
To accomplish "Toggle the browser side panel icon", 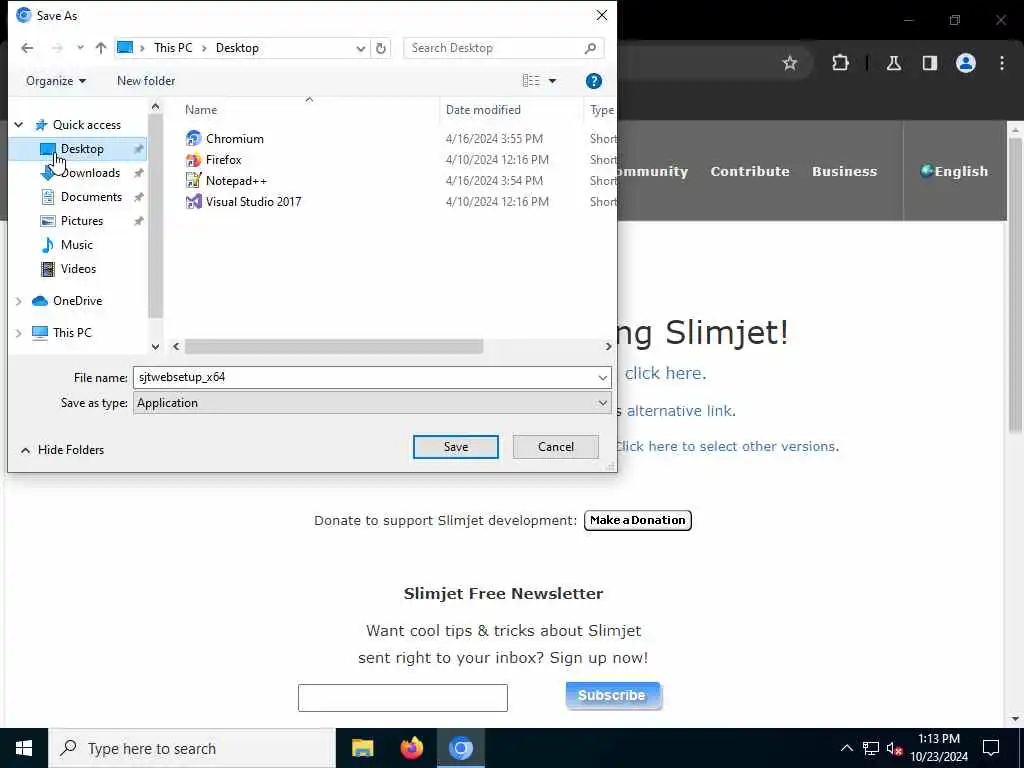I will coord(930,63).
